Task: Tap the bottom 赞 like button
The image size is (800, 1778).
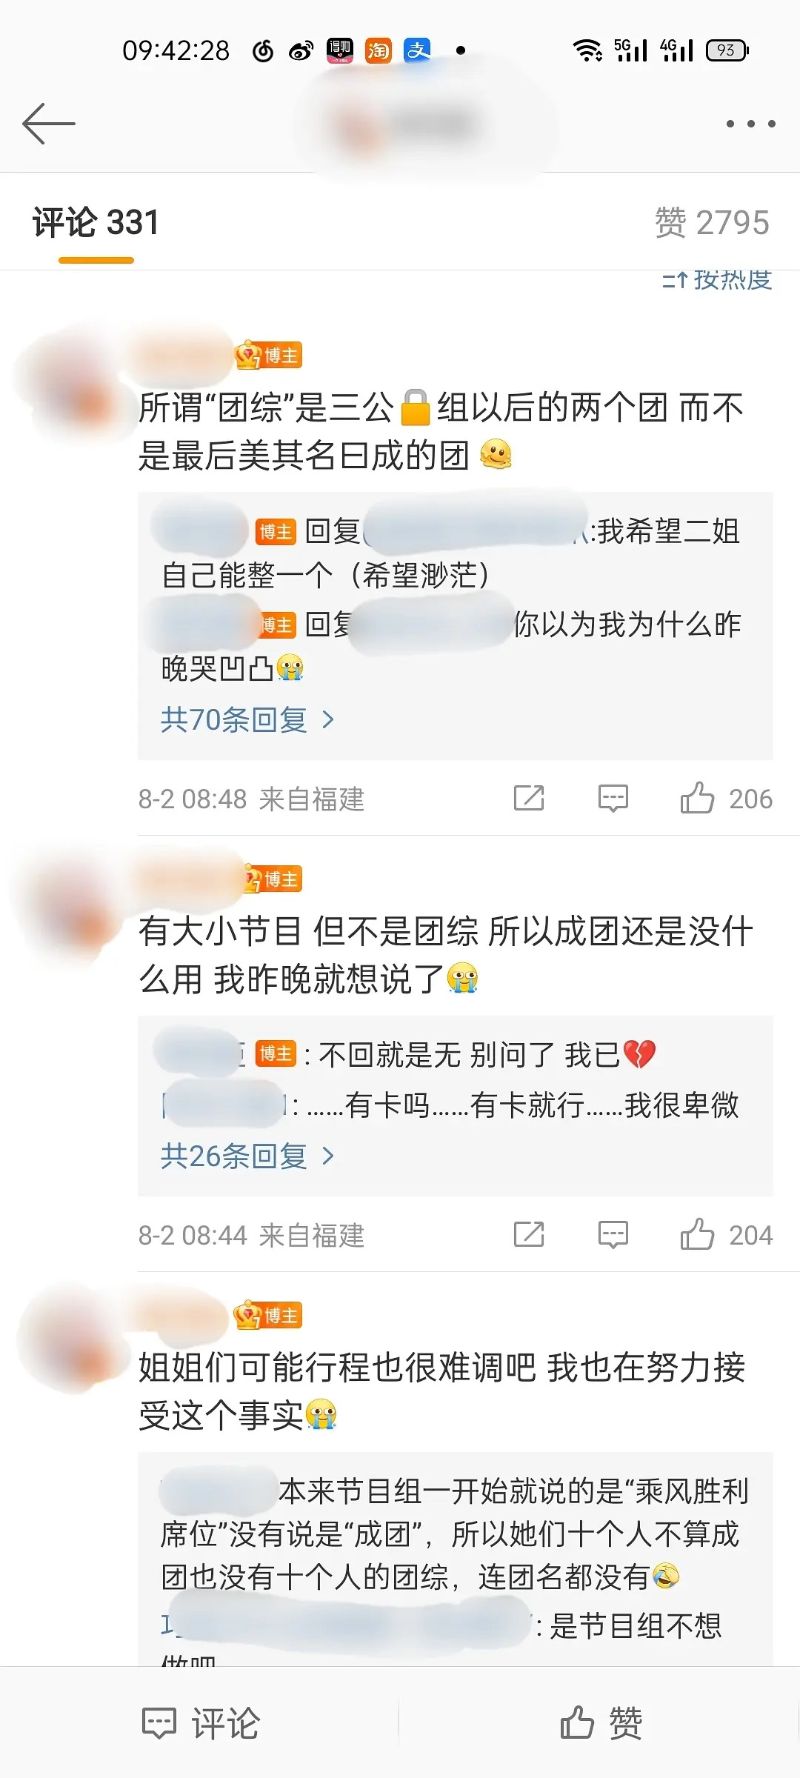Action: [600, 1722]
